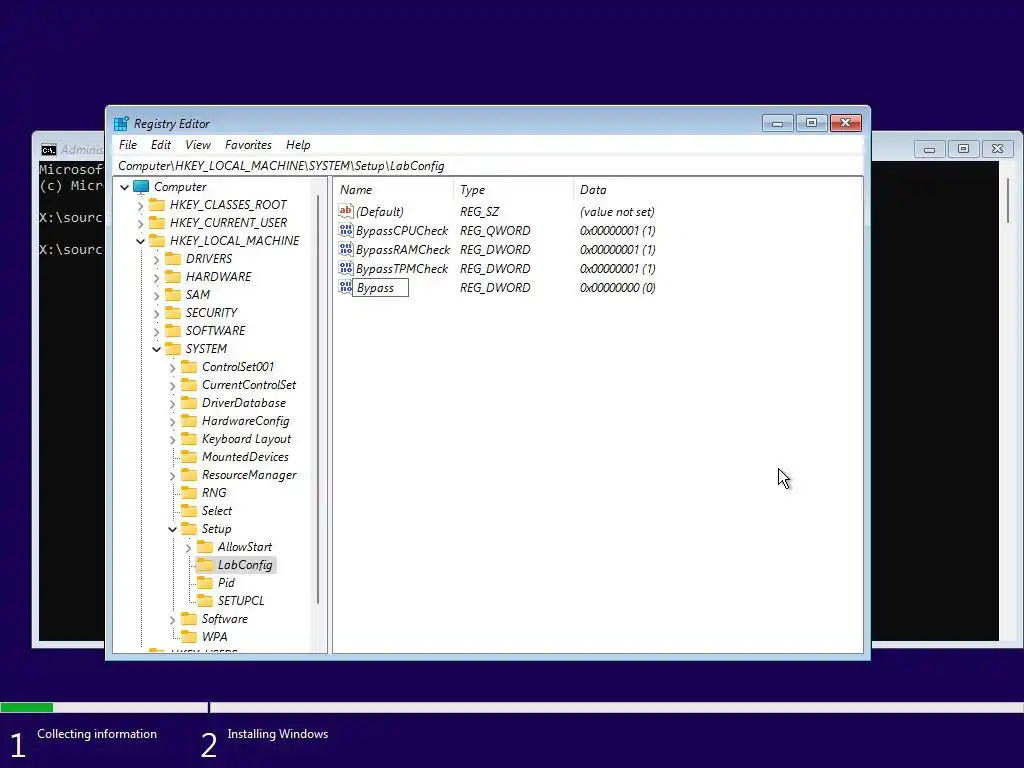
Task: Click the MountedDevices folder icon
Action: point(189,457)
